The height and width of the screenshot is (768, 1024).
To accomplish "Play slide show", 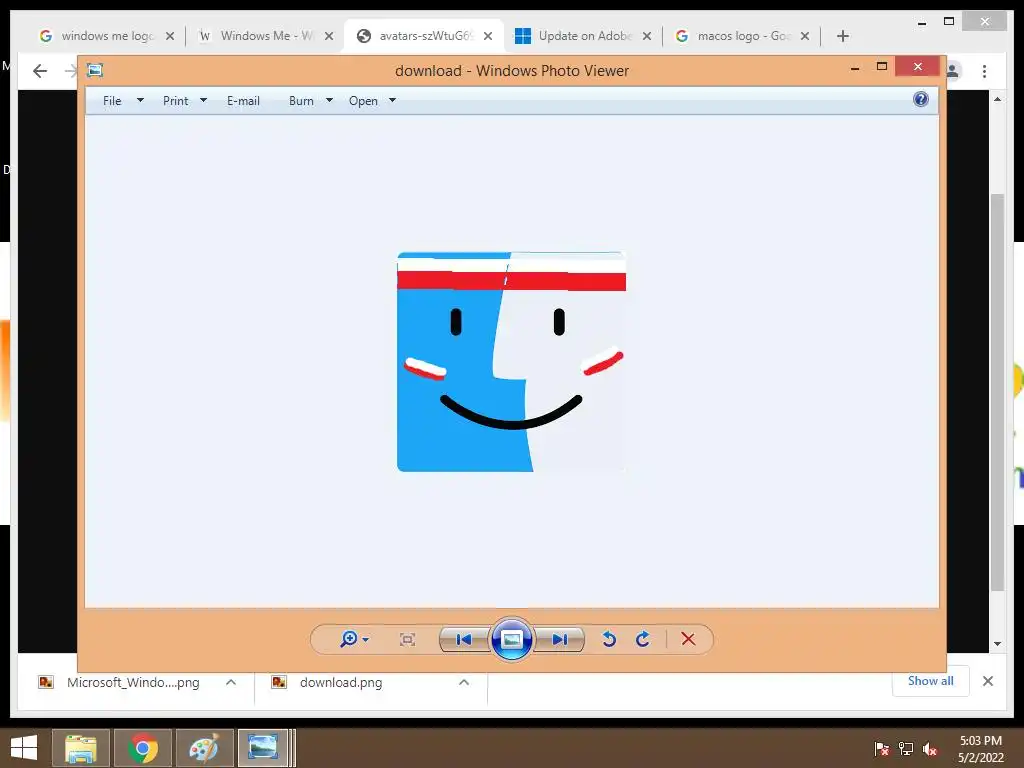I will point(511,639).
